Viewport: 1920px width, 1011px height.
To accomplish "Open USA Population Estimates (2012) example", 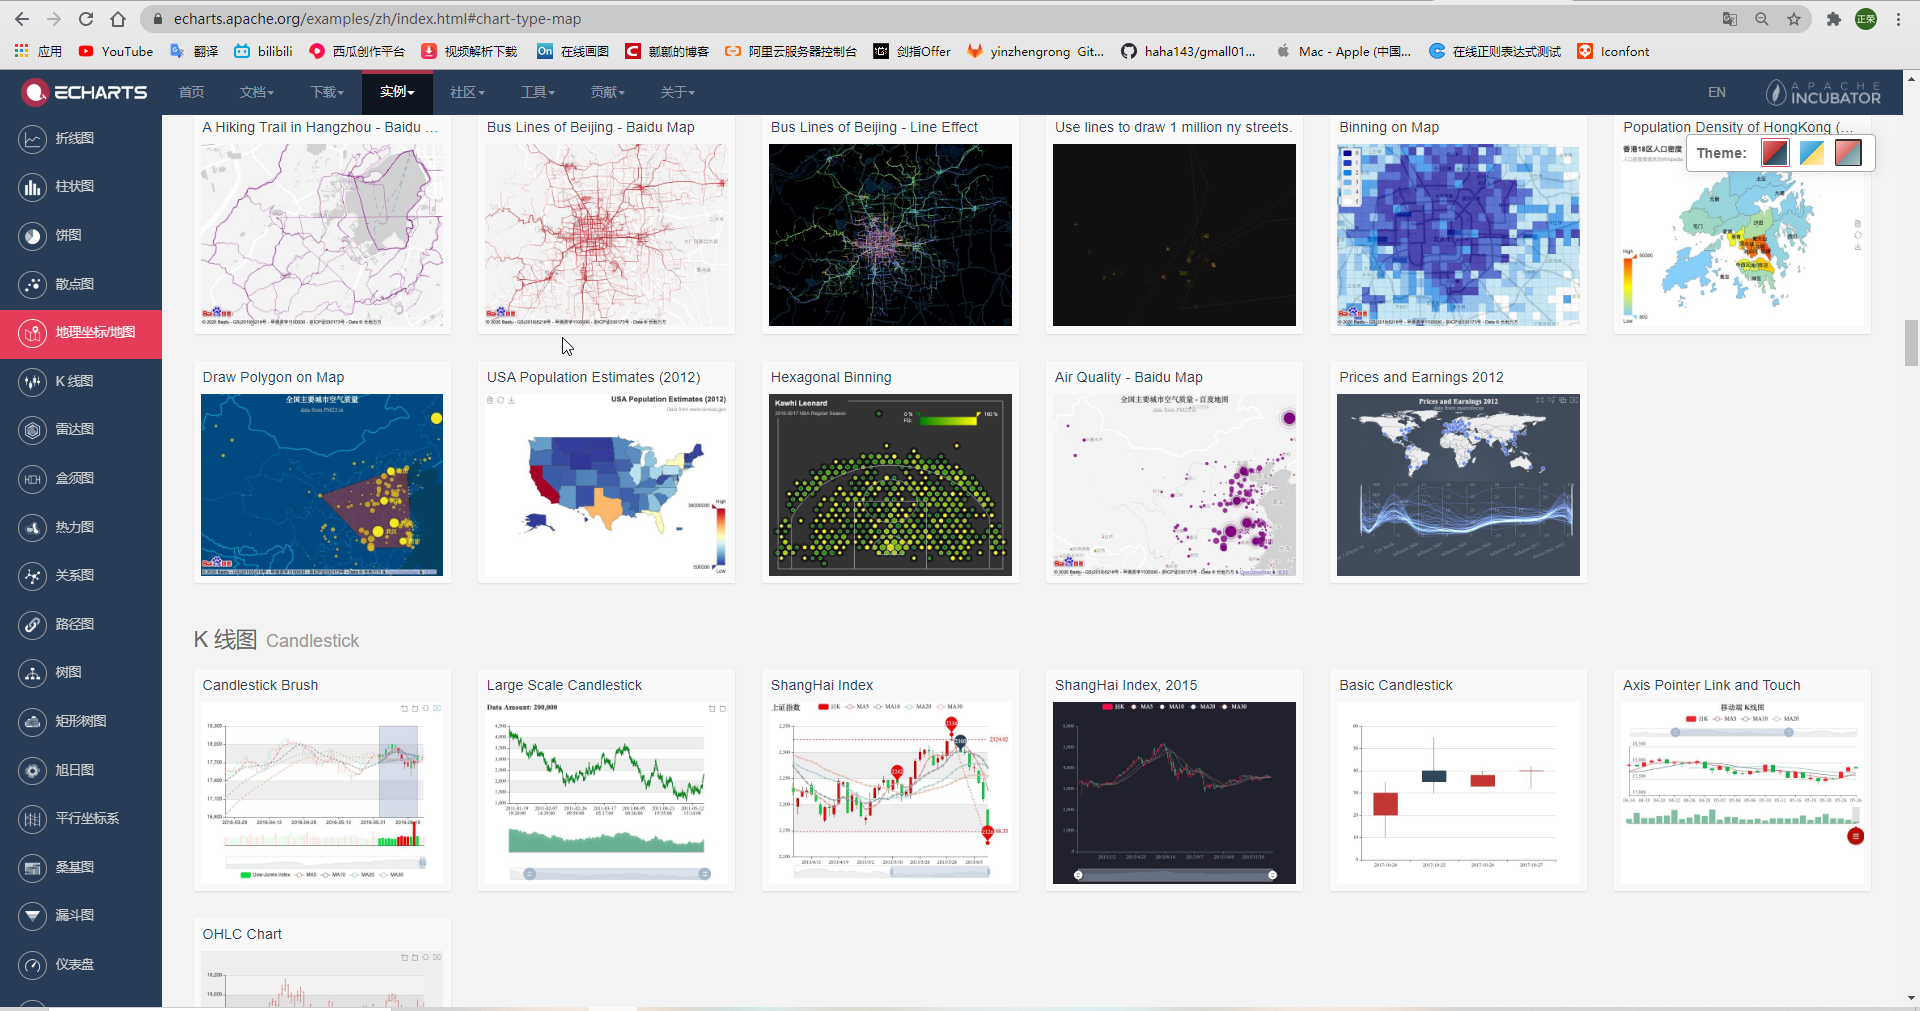I will [x=606, y=474].
